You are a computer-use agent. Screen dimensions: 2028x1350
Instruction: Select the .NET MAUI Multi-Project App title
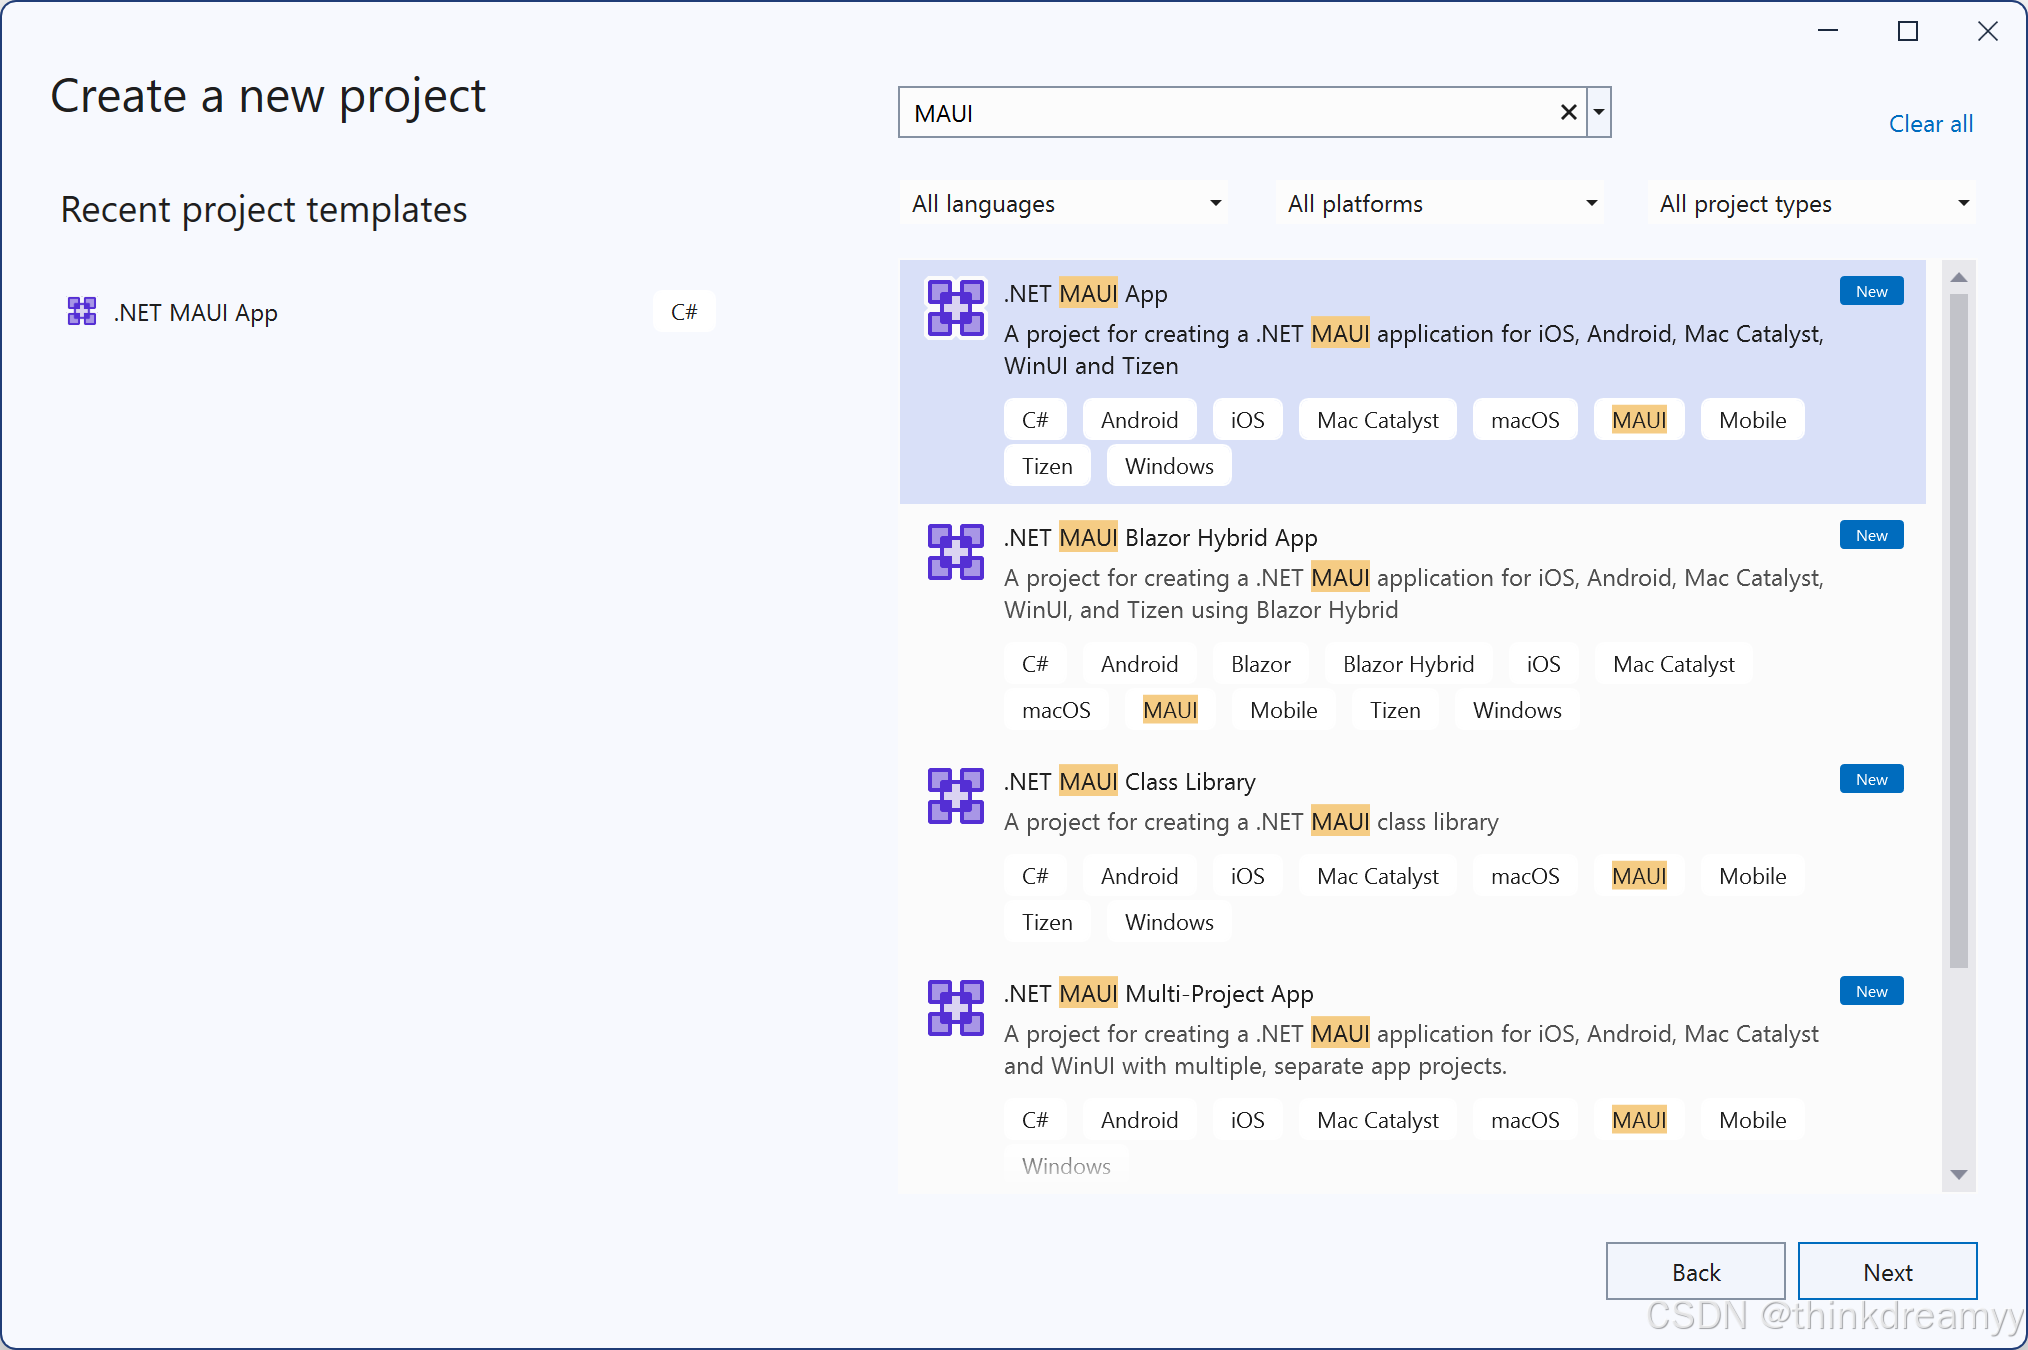(1159, 994)
